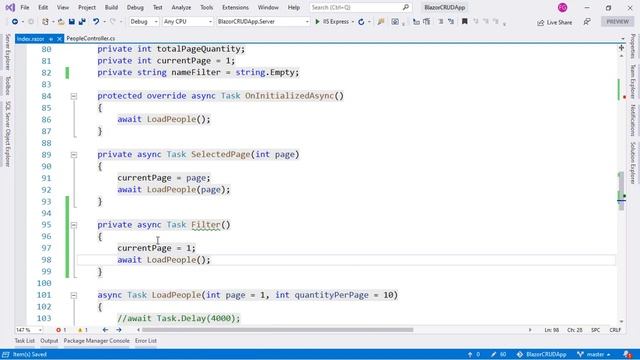Screen dimensions: 640x360
Task: Open the Solution Explorer side tab
Action: [x=633, y=163]
